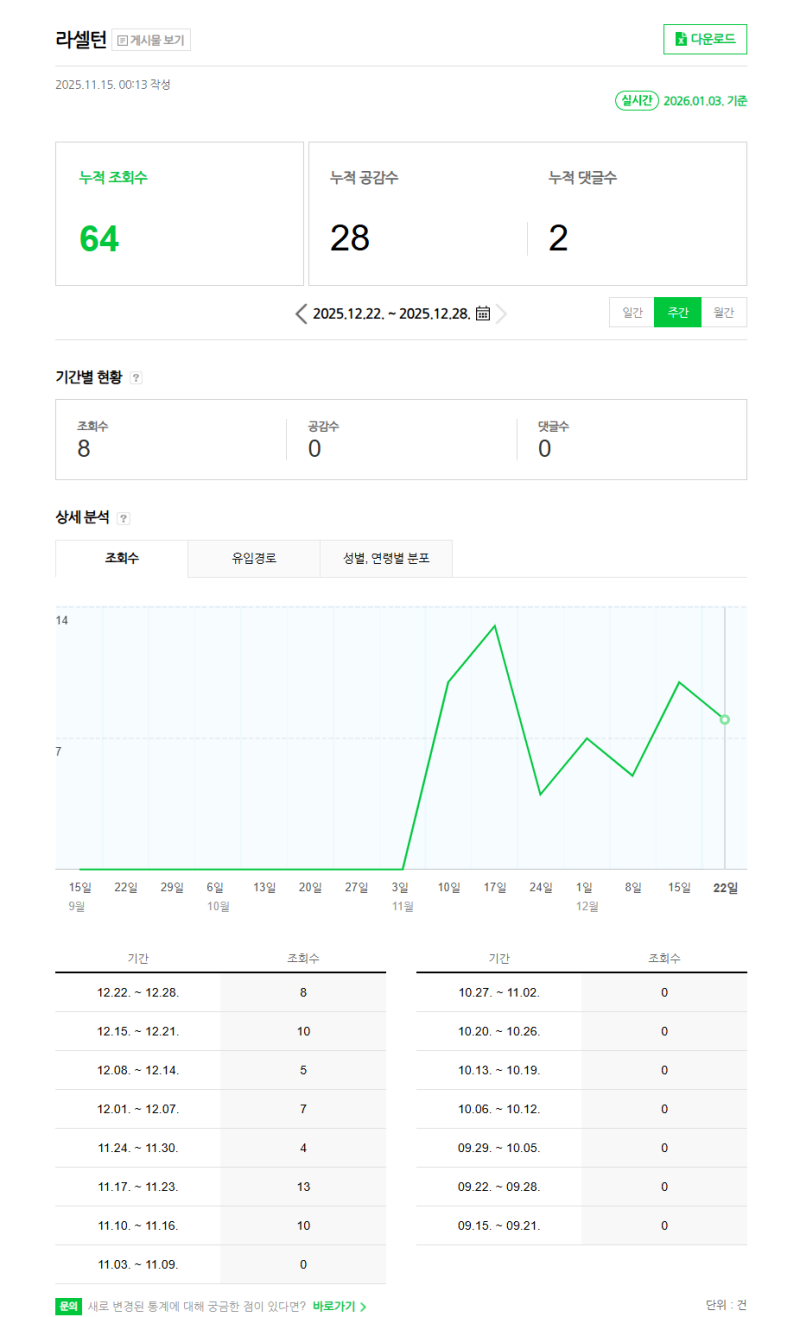Select table row 09.22. ~ 09.28.

[581, 1187]
